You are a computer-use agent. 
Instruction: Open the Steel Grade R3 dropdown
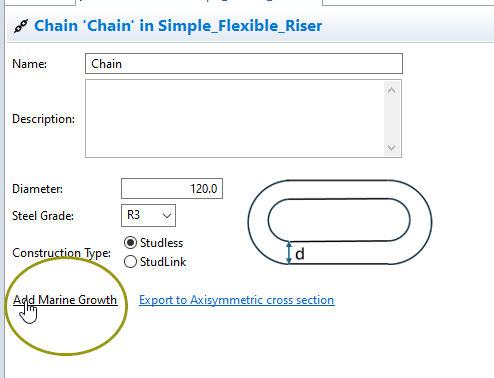(148, 215)
